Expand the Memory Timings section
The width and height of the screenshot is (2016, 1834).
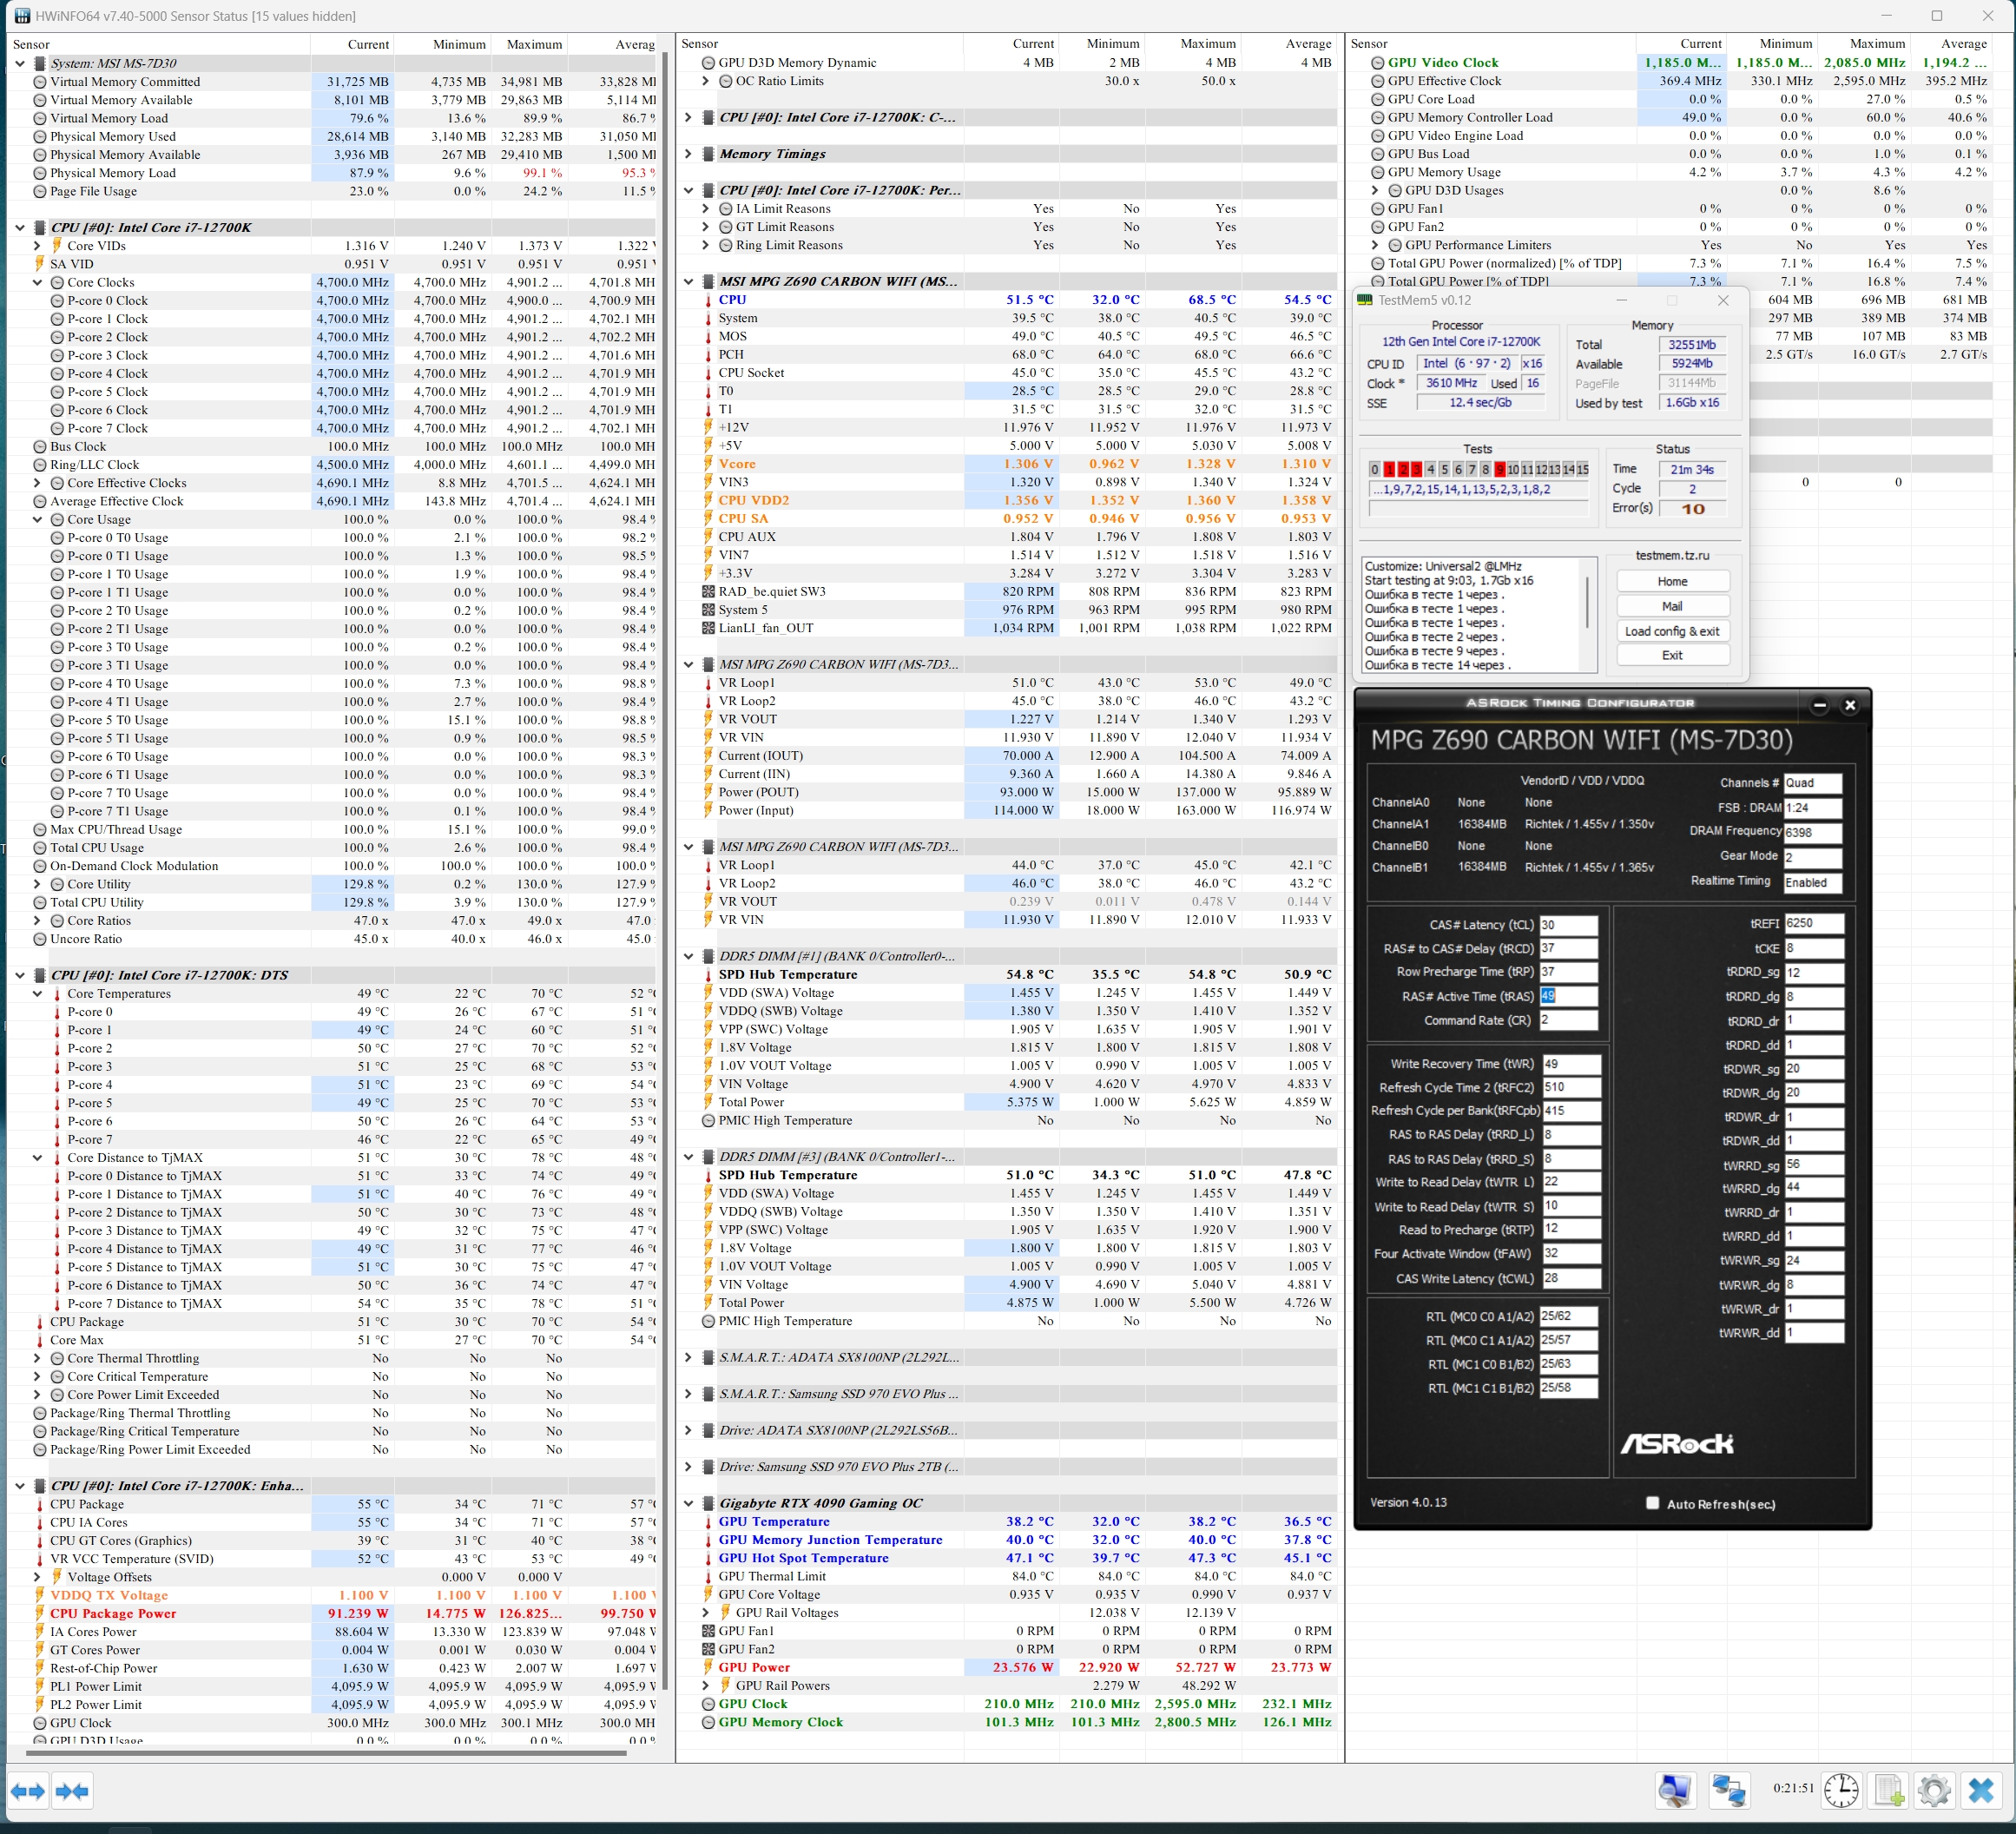pos(688,154)
